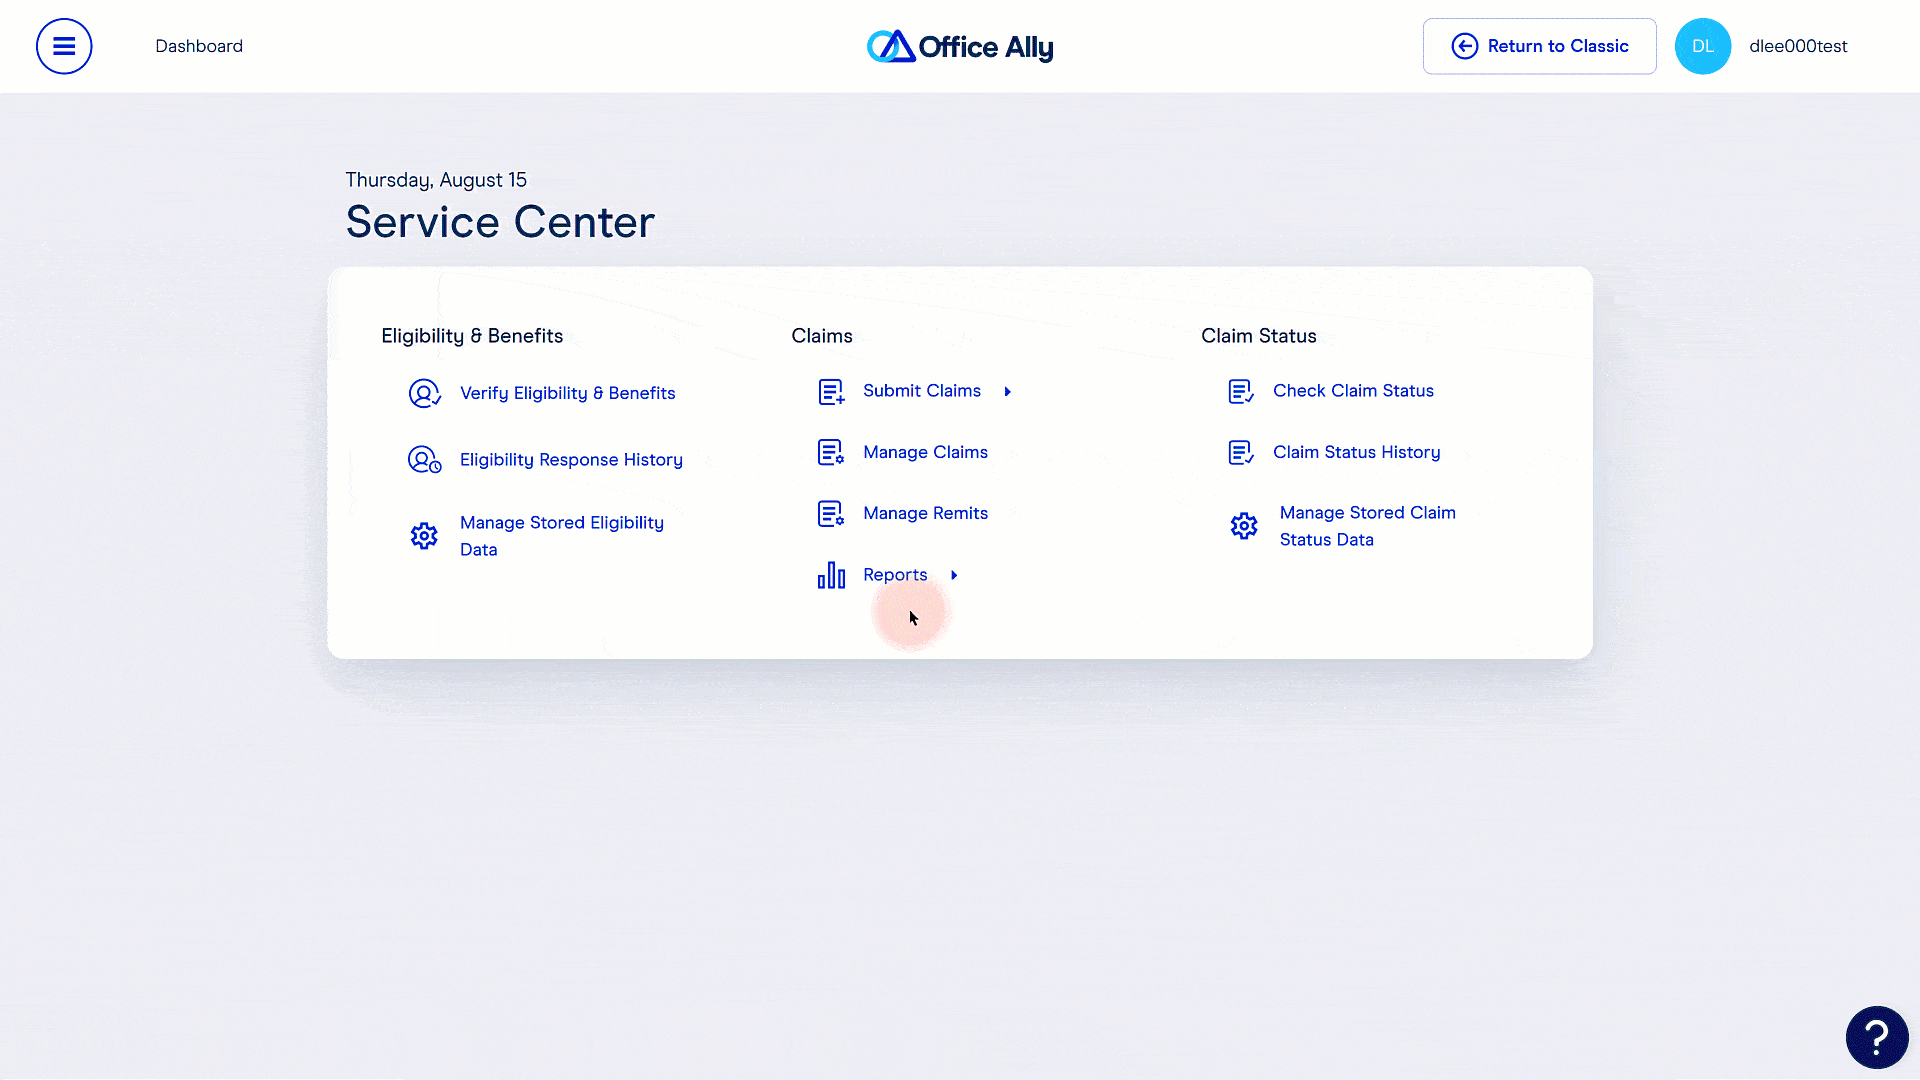Click the DL user avatar

(1702, 46)
